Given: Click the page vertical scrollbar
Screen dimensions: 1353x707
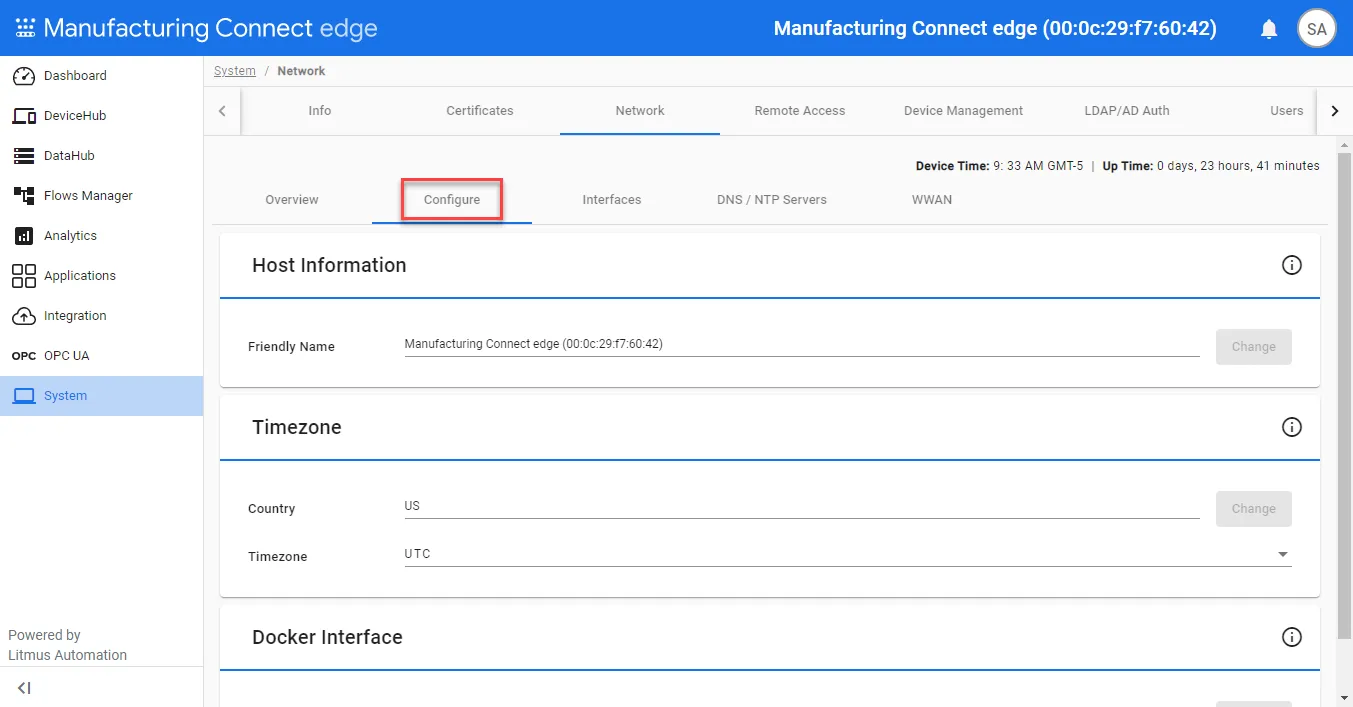Looking at the screenshot, I should coord(1344,397).
